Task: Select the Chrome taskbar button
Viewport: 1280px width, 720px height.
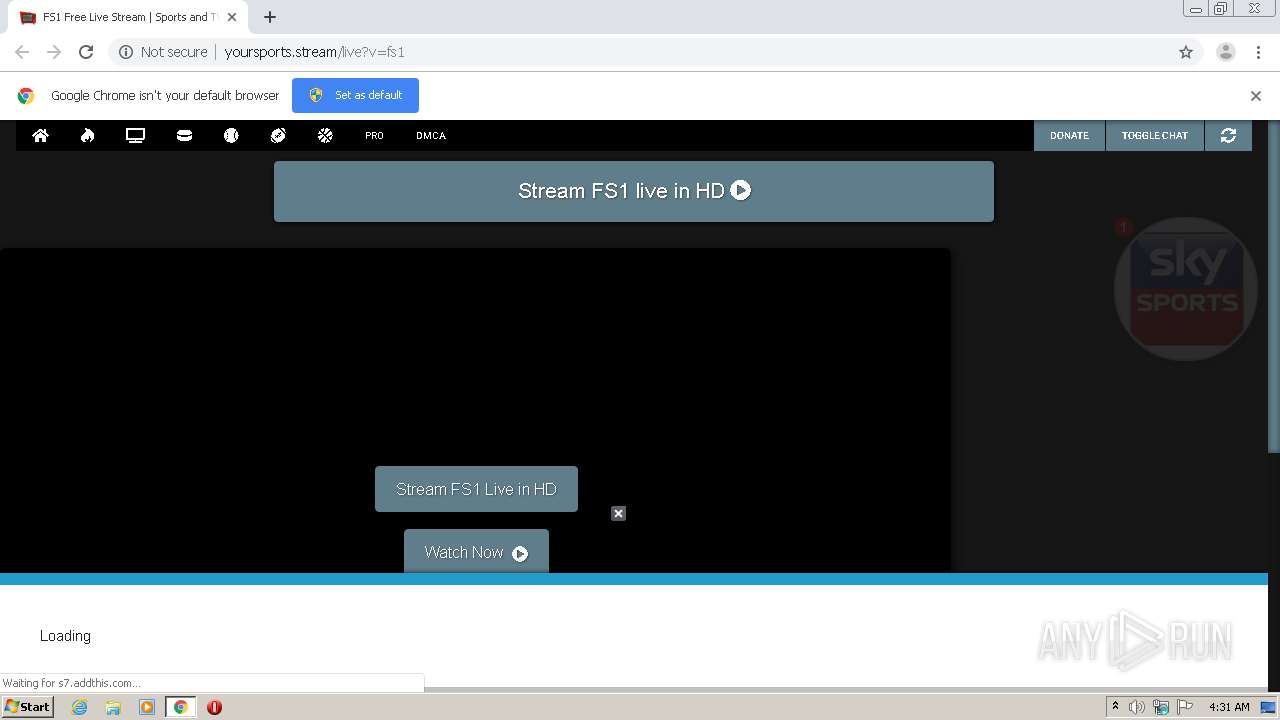Action: pos(180,707)
